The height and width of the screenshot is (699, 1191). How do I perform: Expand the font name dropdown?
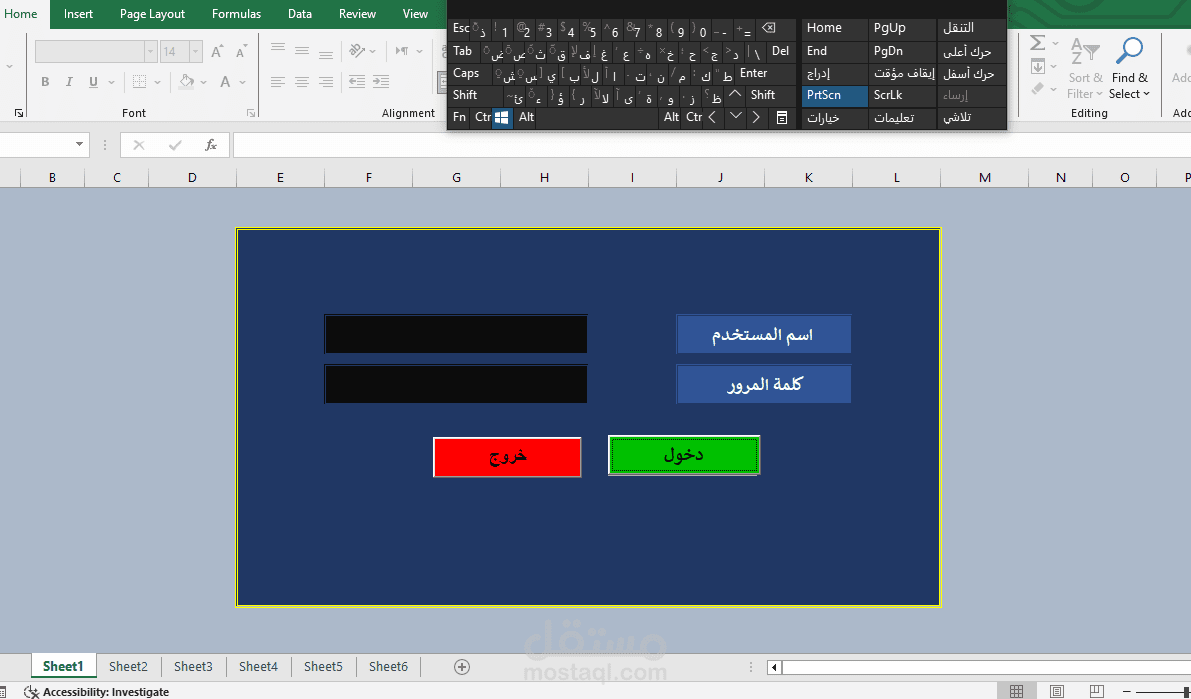(x=150, y=52)
